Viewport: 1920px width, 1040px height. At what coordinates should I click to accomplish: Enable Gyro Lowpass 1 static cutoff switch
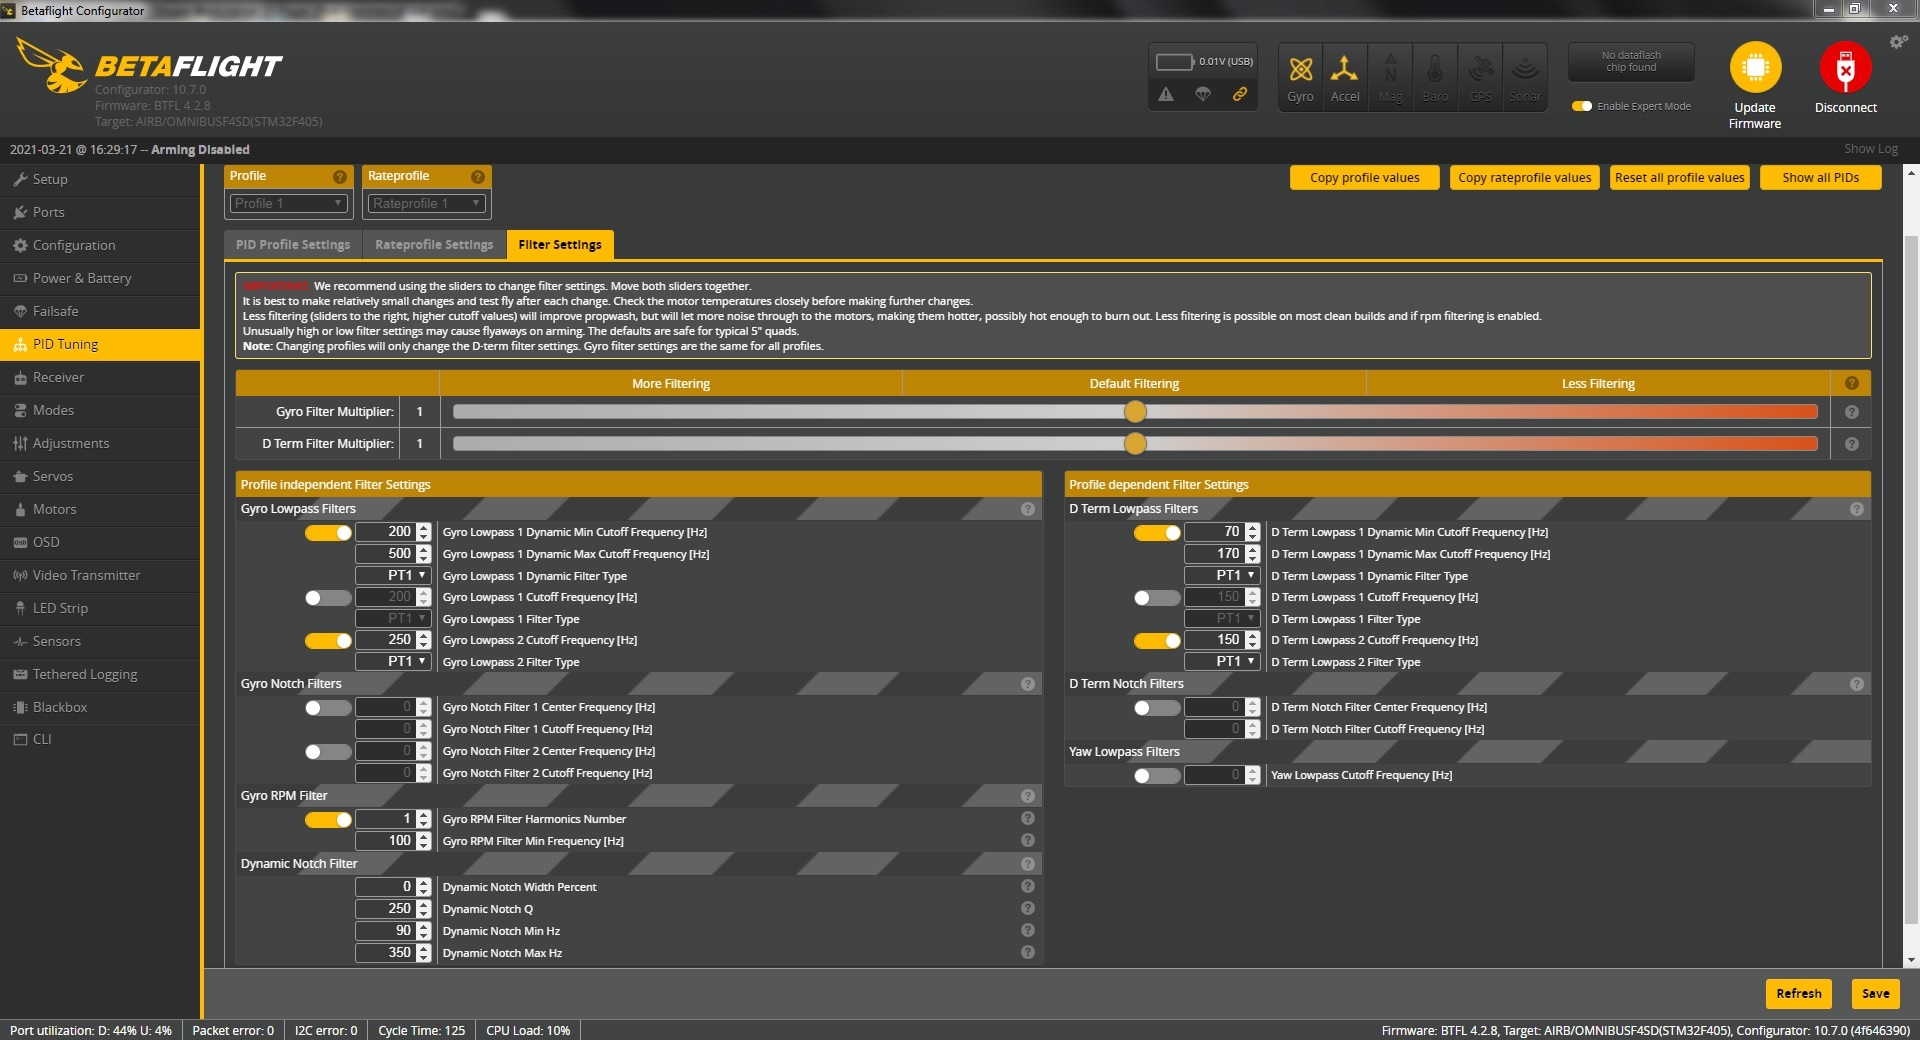328,598
